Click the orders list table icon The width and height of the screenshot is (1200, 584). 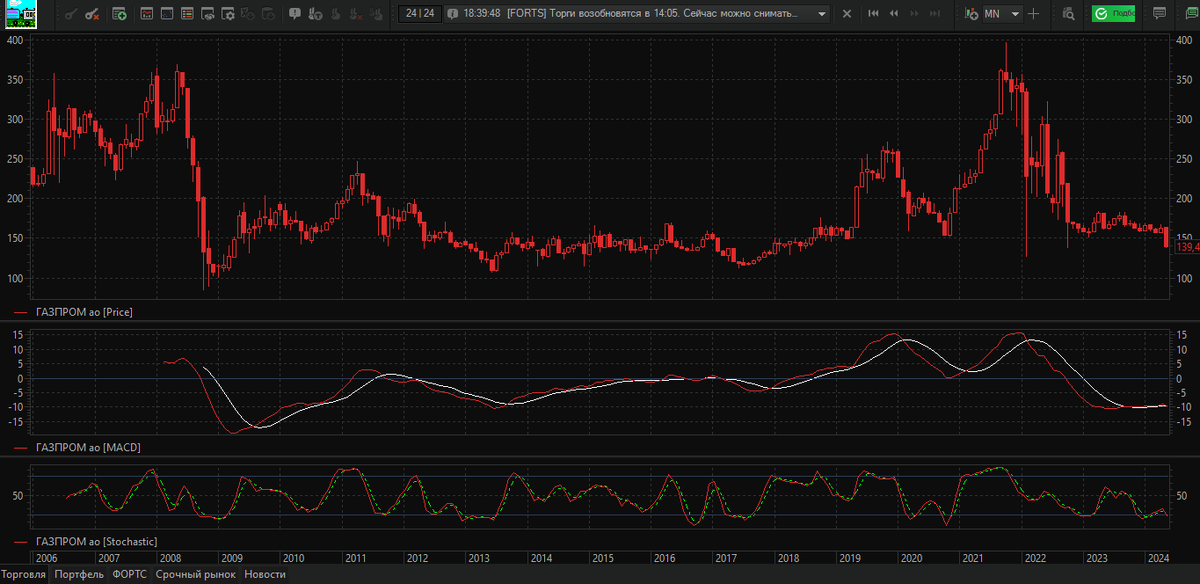pos(187,14)
